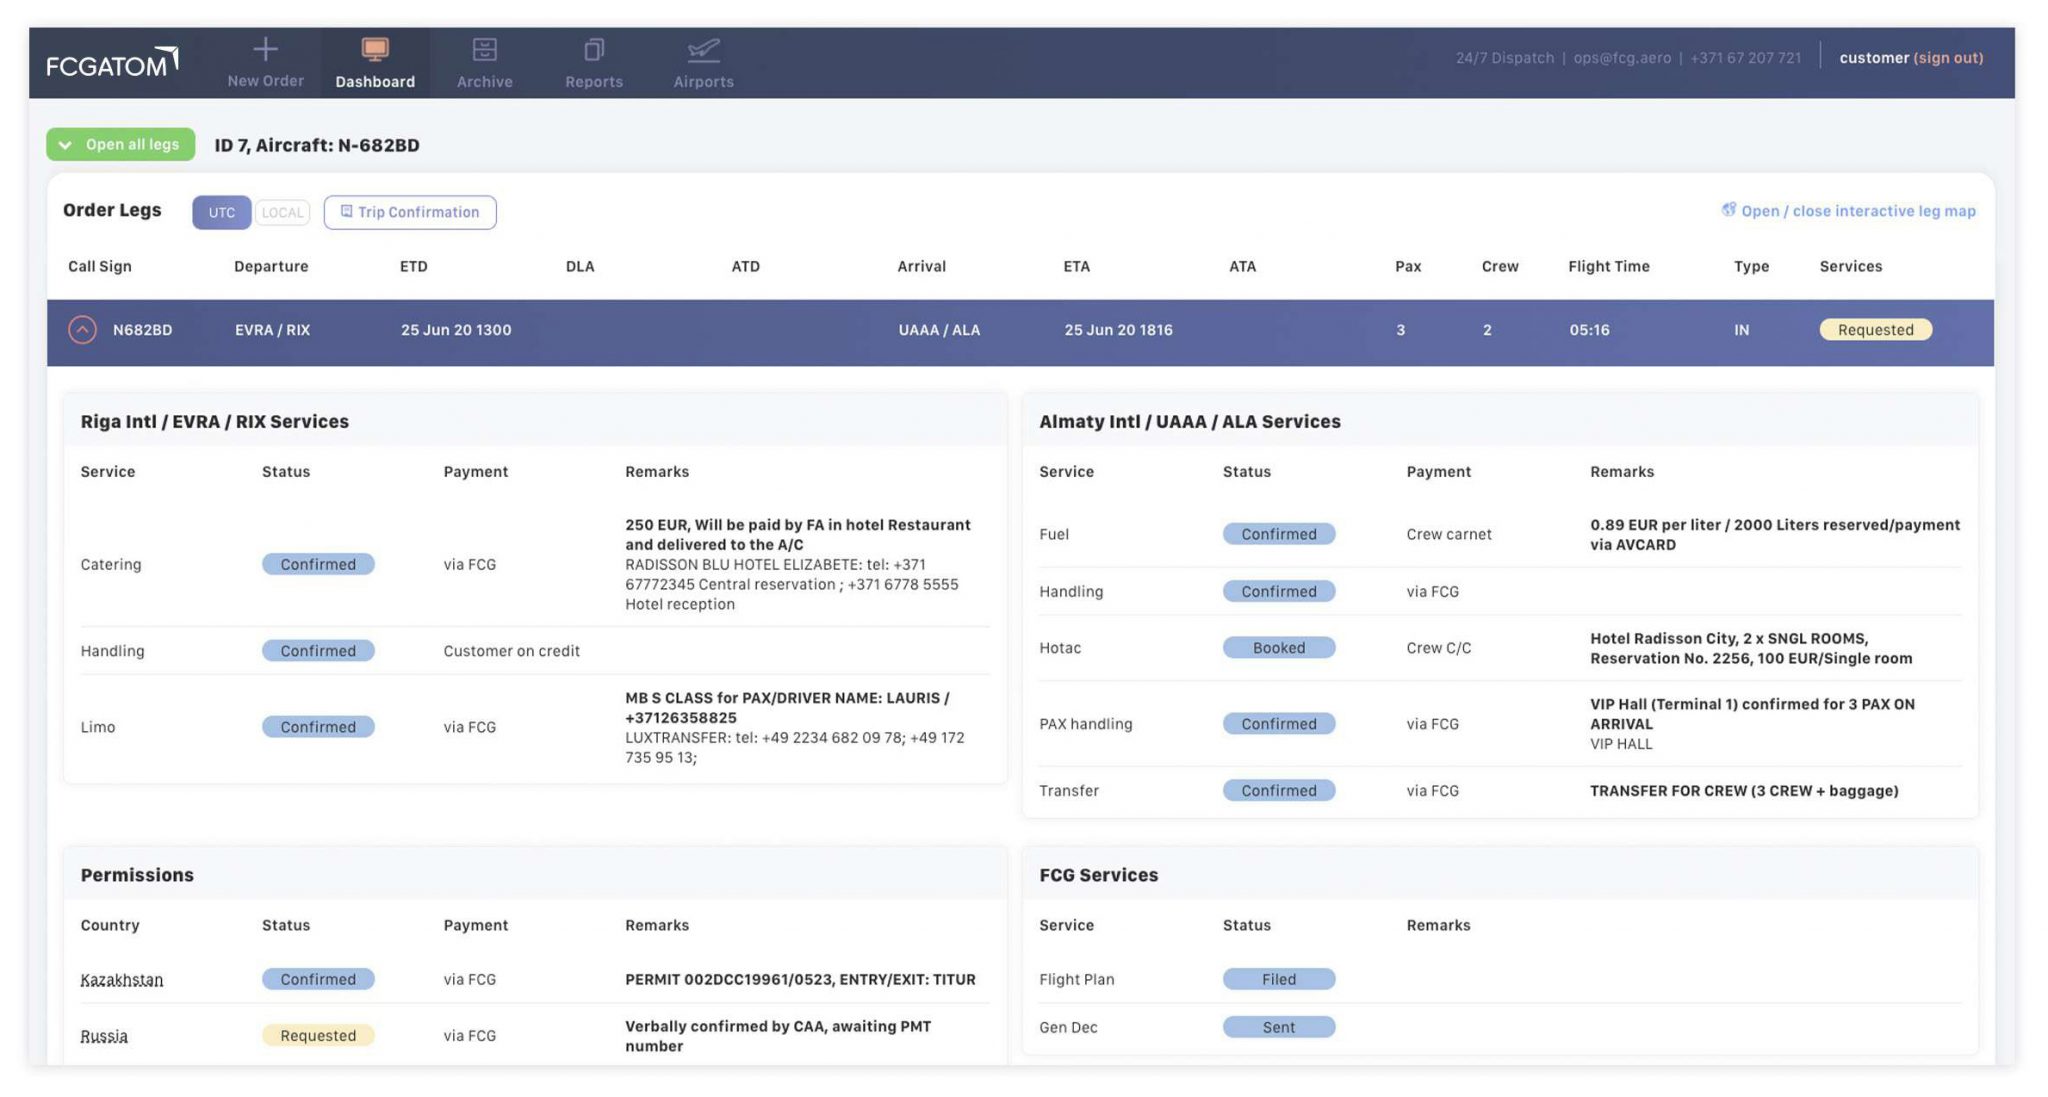Switch time display to LOCAL
This screenshot has height=1097, width=2048.
(x=281, y=212)
